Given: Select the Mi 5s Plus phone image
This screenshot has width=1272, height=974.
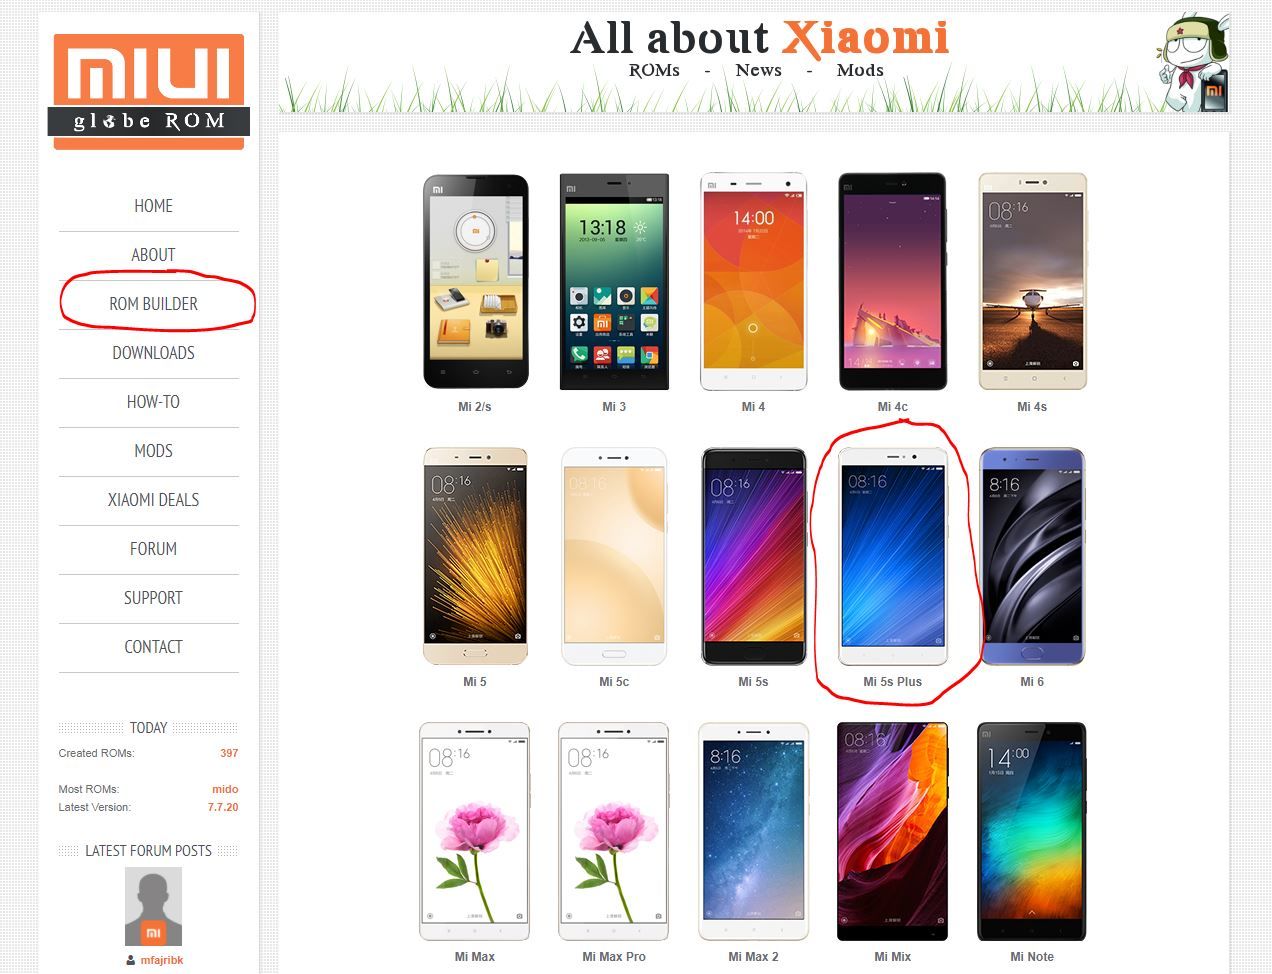Looking at the screenshot, I should [893, 557].
